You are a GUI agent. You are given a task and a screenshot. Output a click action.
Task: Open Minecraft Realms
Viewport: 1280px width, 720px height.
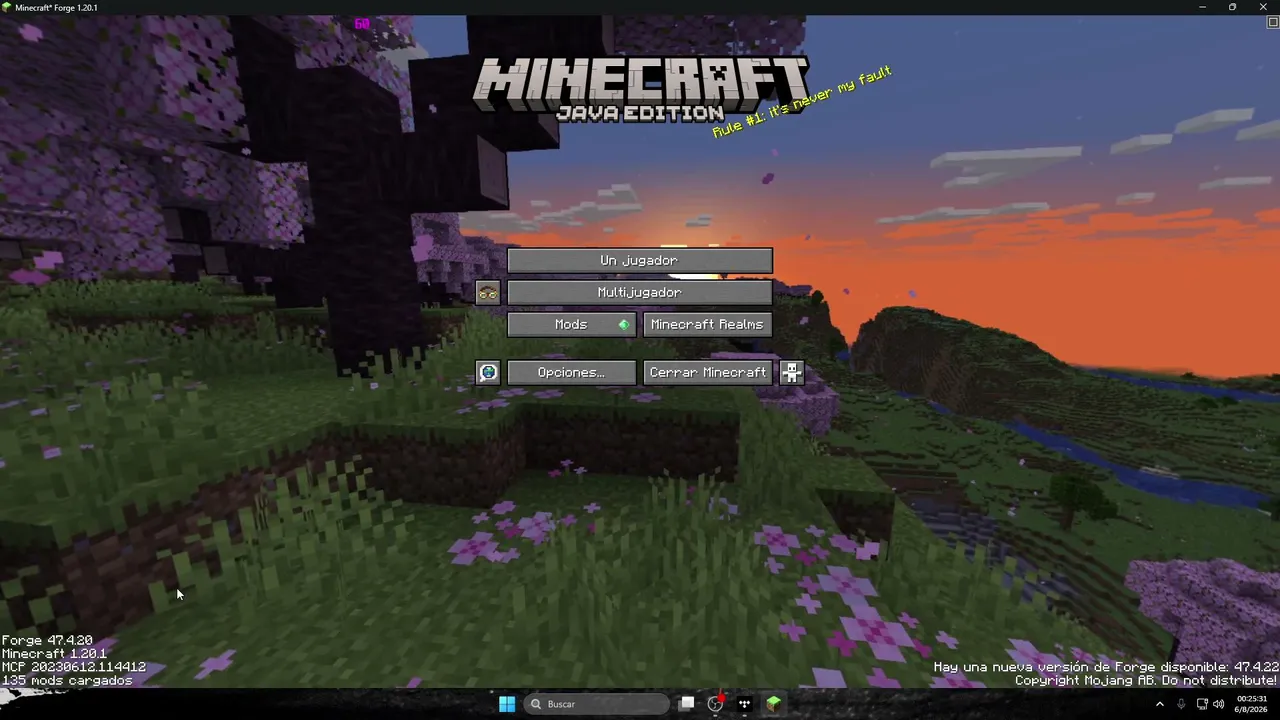coord(708,324)
